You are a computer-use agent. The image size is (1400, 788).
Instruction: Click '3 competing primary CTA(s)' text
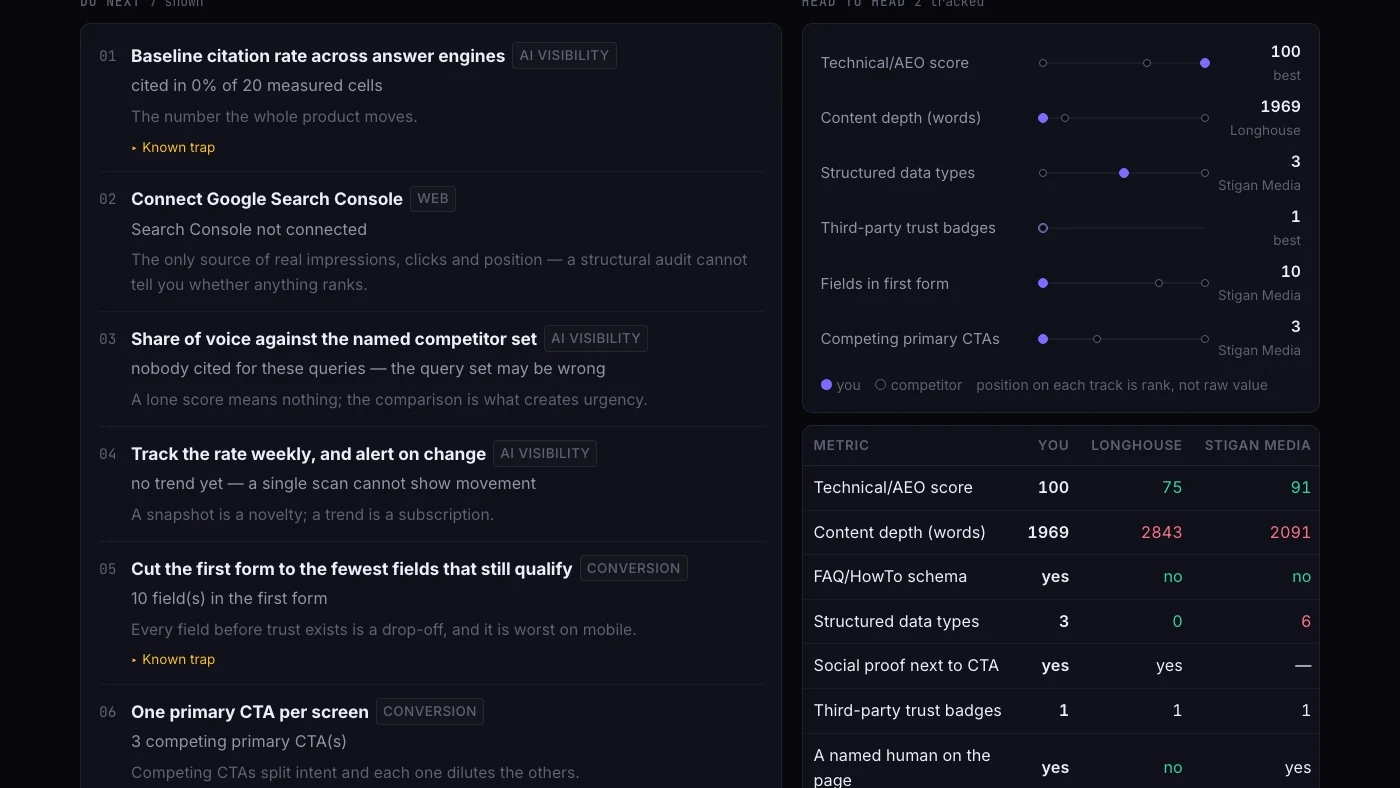(x=239, y=742)
